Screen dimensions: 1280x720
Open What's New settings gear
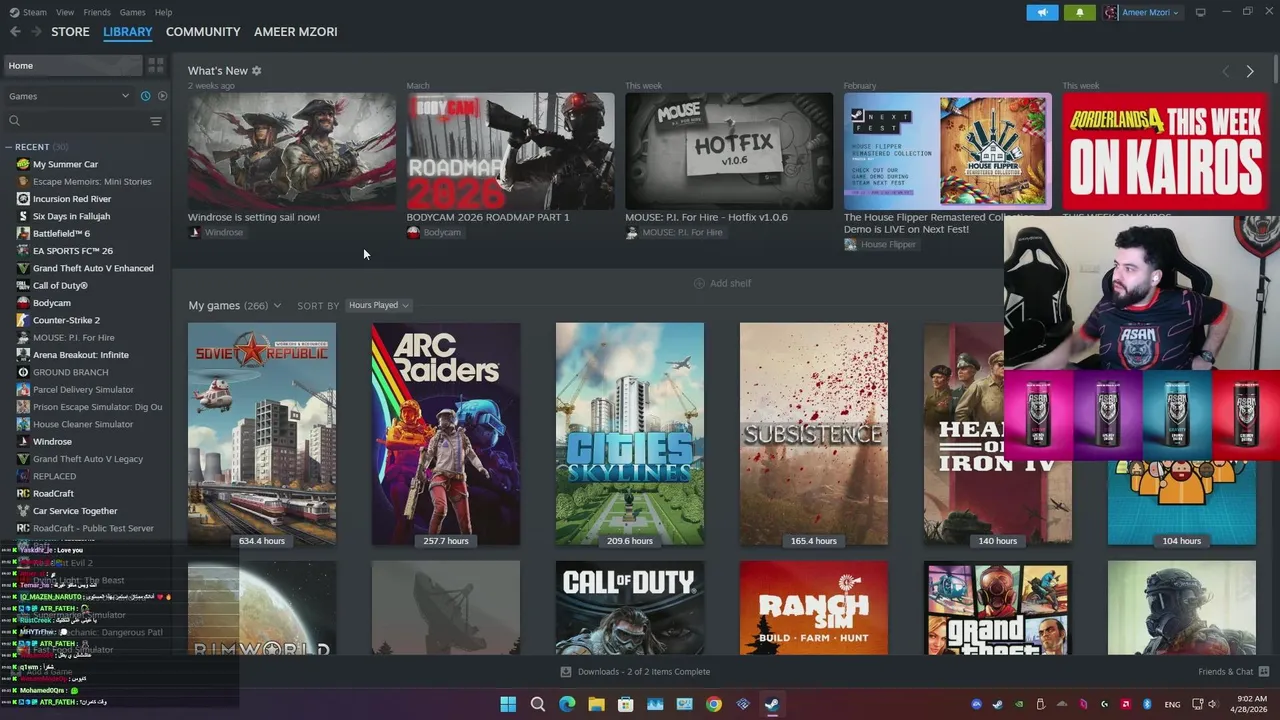(x=256, y=71)
